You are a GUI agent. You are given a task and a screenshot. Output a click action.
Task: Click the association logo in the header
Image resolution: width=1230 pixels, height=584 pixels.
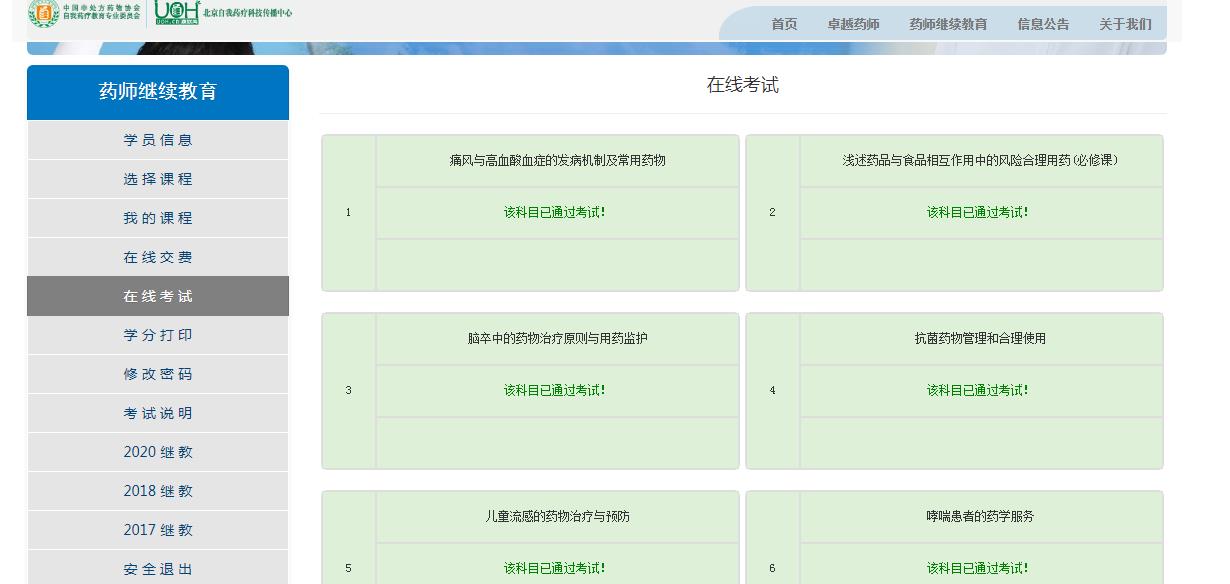(44, 13)
